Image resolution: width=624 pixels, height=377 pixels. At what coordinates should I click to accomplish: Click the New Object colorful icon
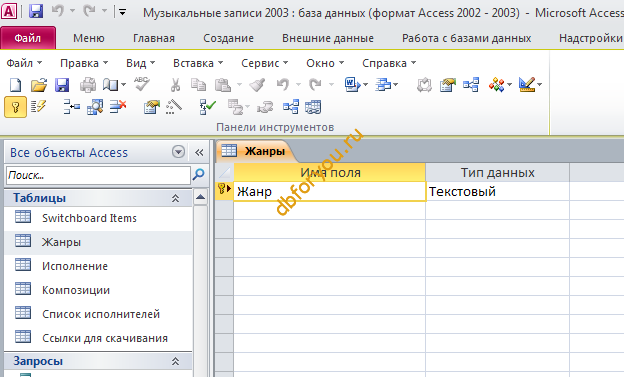tap(497, 85)
